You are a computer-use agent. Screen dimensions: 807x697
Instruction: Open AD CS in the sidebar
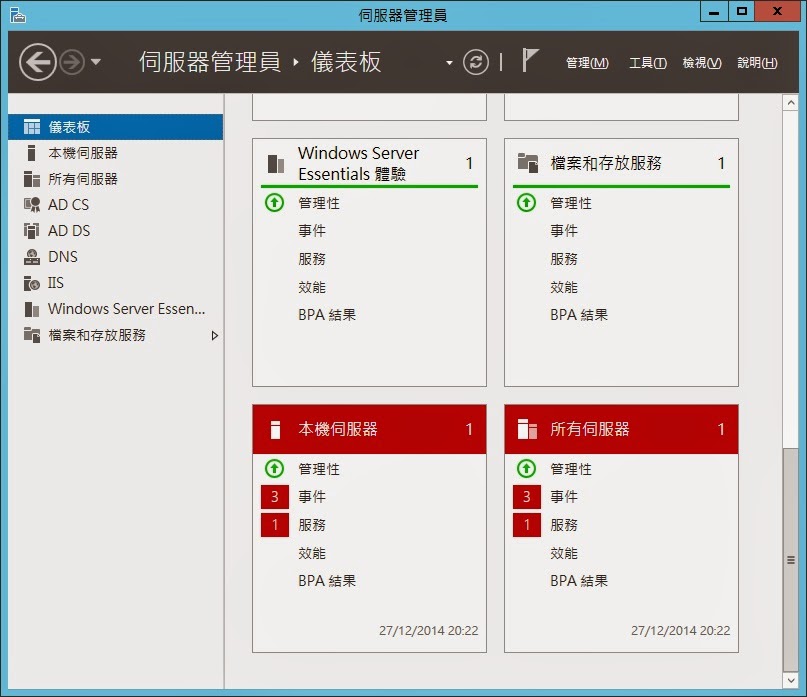point(116,205)
